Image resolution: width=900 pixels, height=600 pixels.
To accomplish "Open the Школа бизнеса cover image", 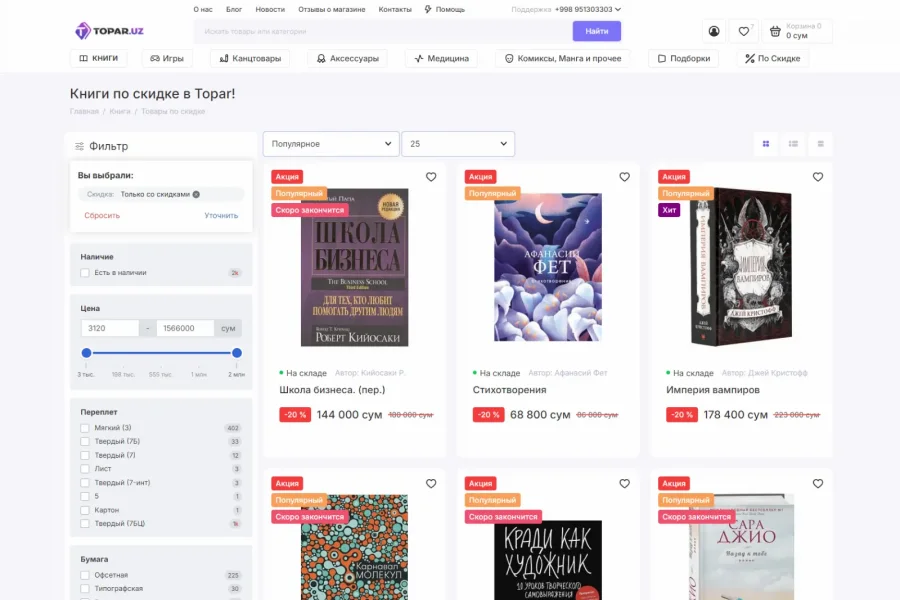I will click(355, 267).
